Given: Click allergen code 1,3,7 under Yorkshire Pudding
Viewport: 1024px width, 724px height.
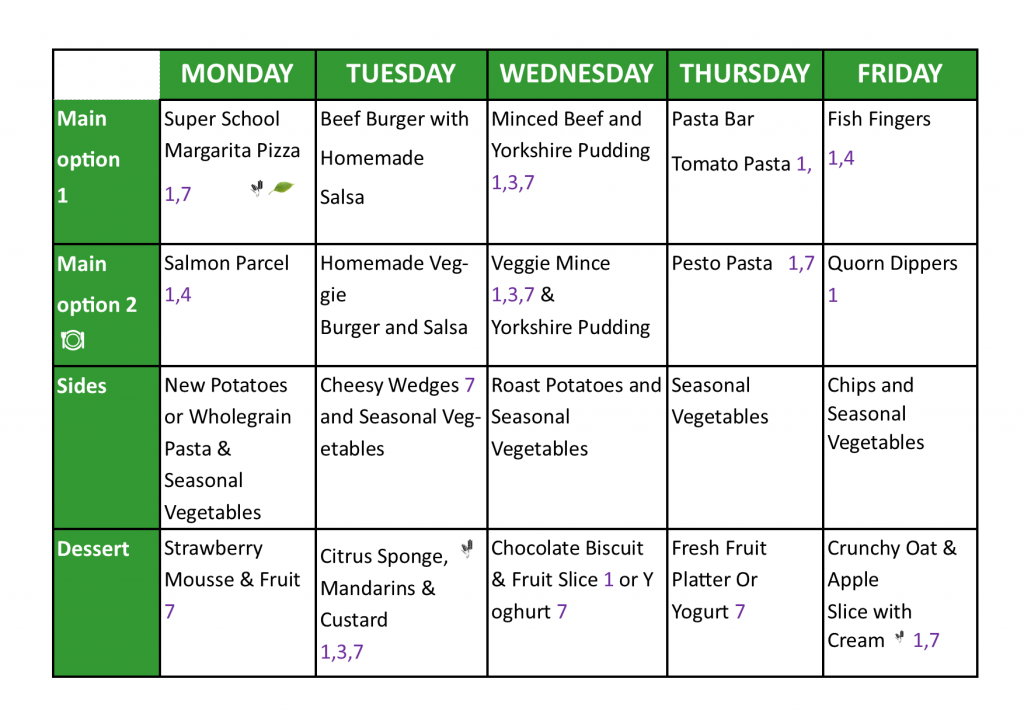Looking at the screenshot, I should point(513,183).
